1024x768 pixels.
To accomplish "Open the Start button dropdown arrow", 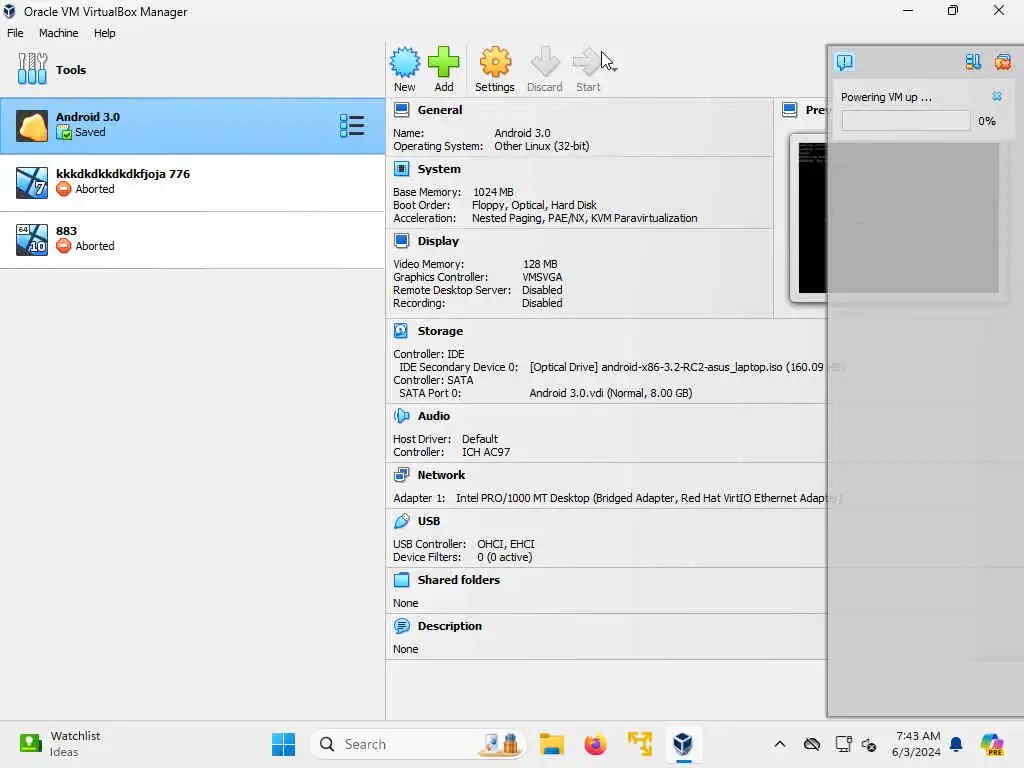I will (613, 69).
